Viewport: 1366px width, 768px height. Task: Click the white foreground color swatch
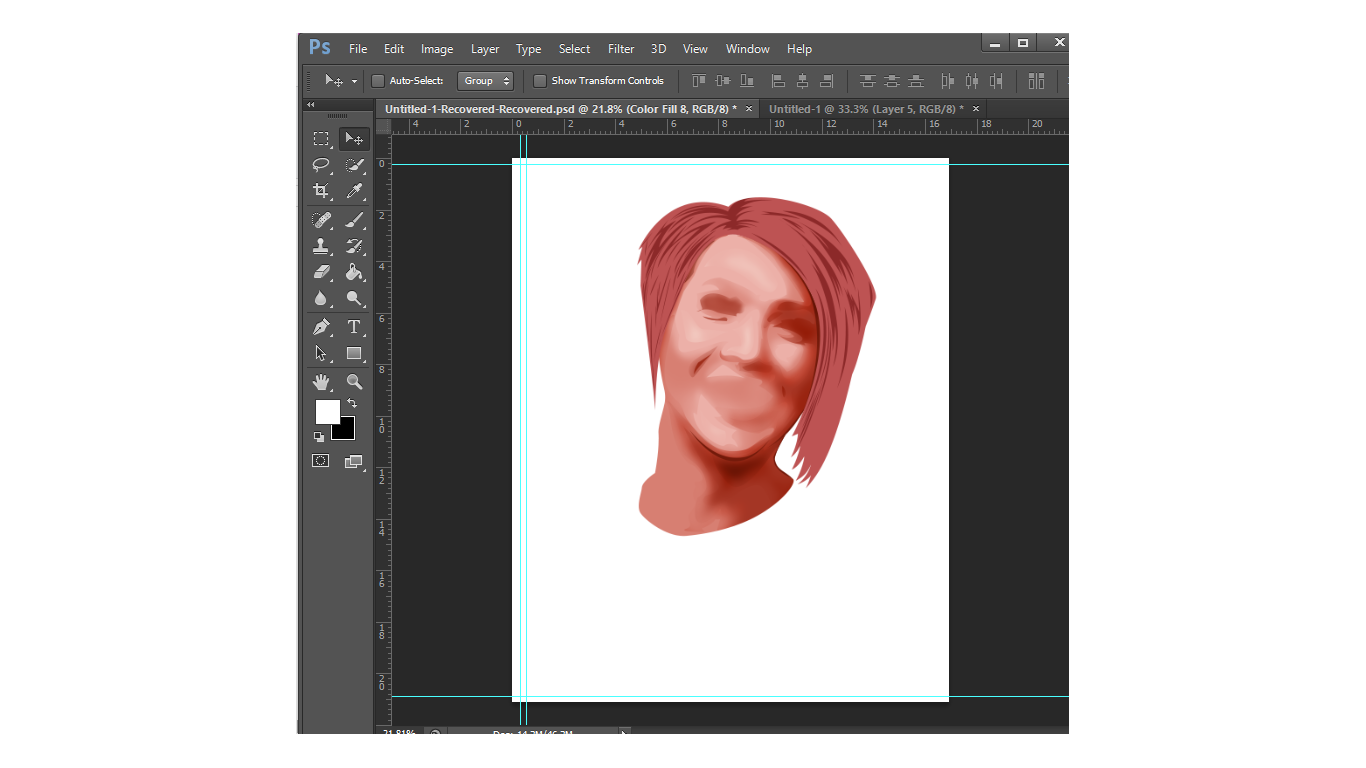[326, 410]
